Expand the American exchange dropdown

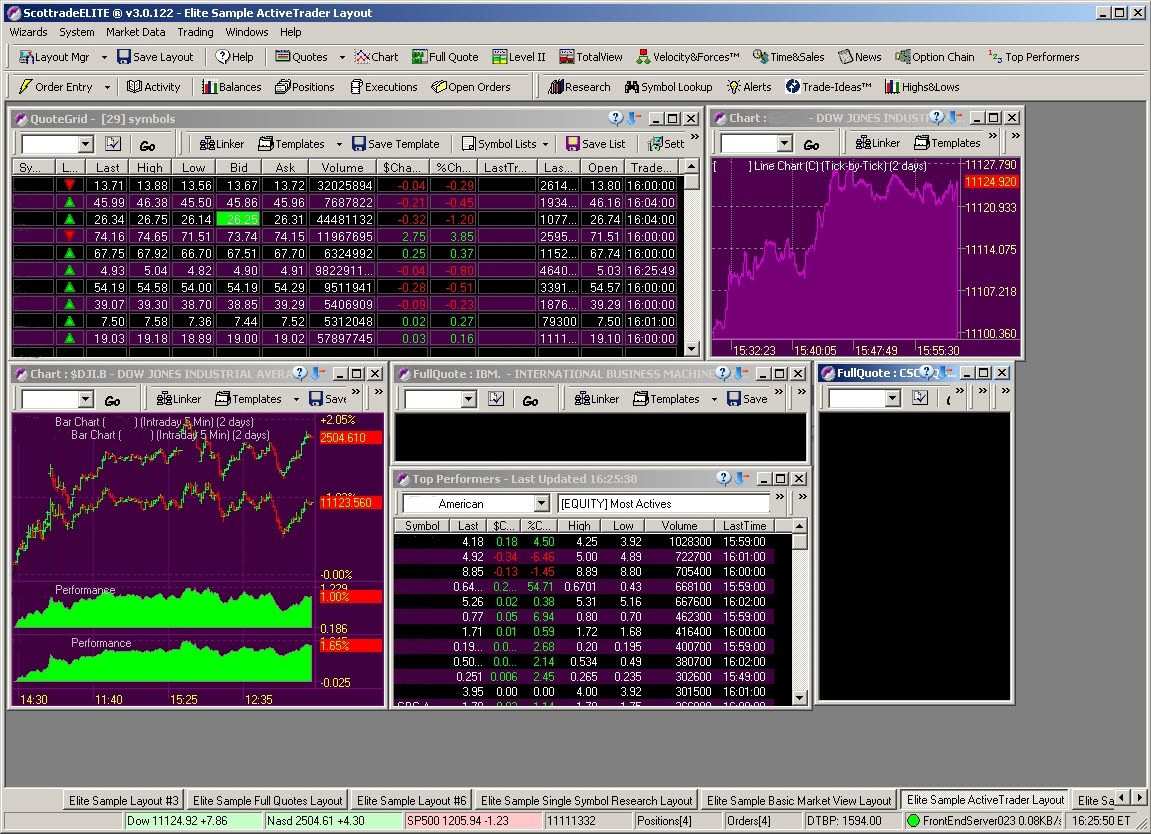541,504
